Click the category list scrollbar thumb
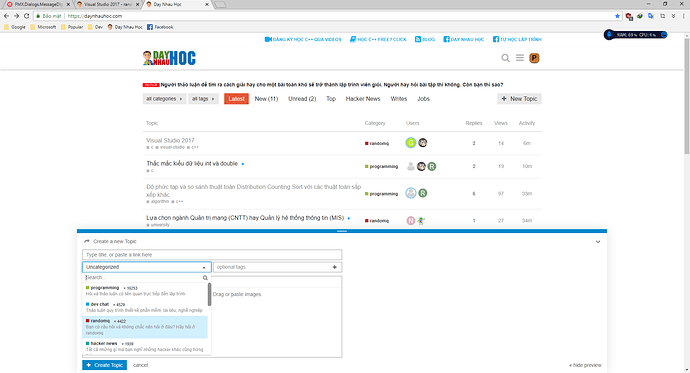Viewport: 690px width, 373px height. tap(209, 294)
